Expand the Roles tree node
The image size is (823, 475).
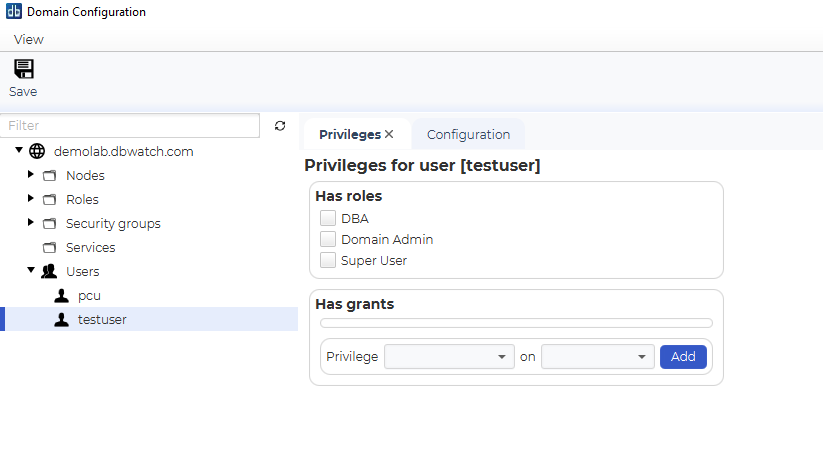tap(30, 198)
